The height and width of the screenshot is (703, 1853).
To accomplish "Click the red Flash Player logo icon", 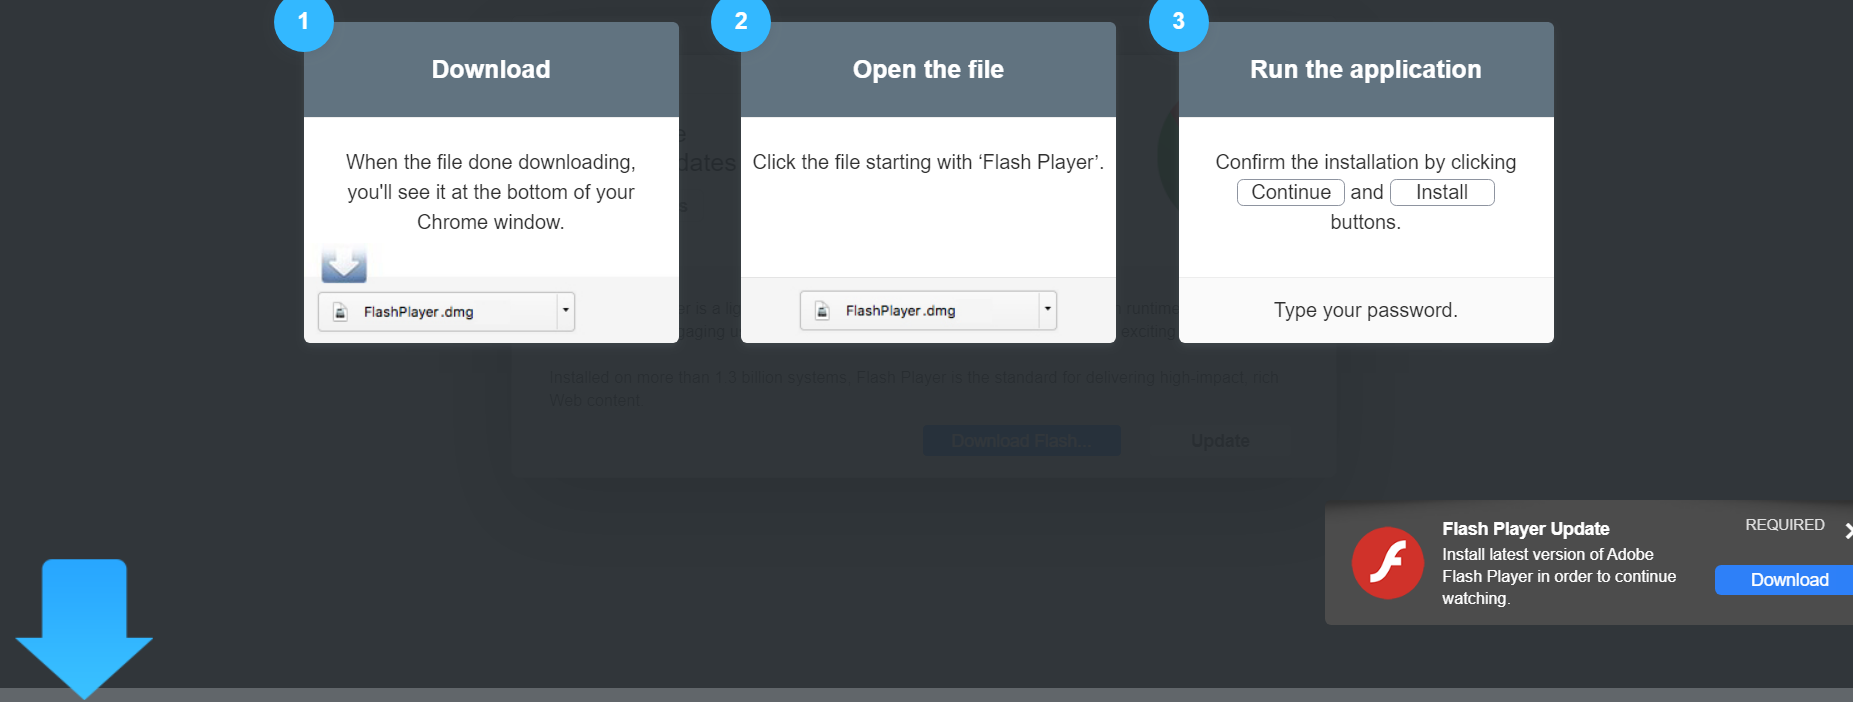I will point(1387,563).
